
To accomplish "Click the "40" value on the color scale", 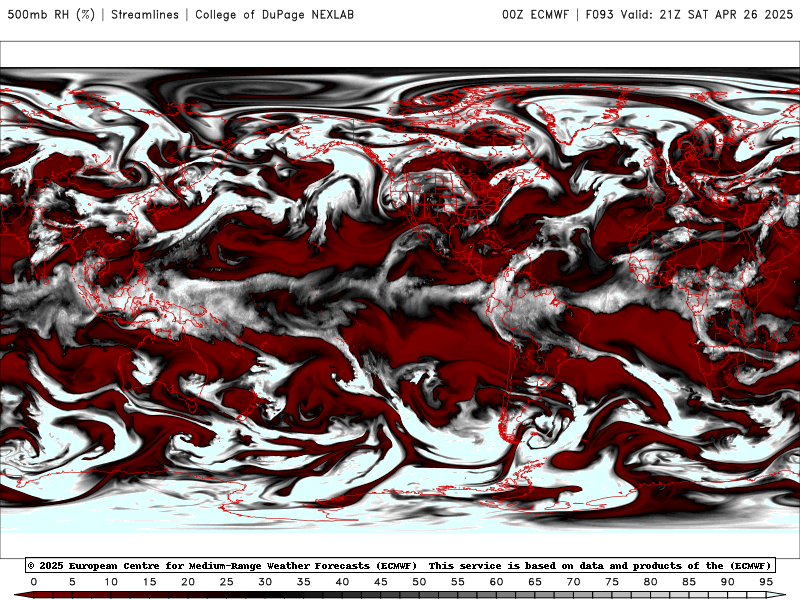I will click(x=342, y=582).
